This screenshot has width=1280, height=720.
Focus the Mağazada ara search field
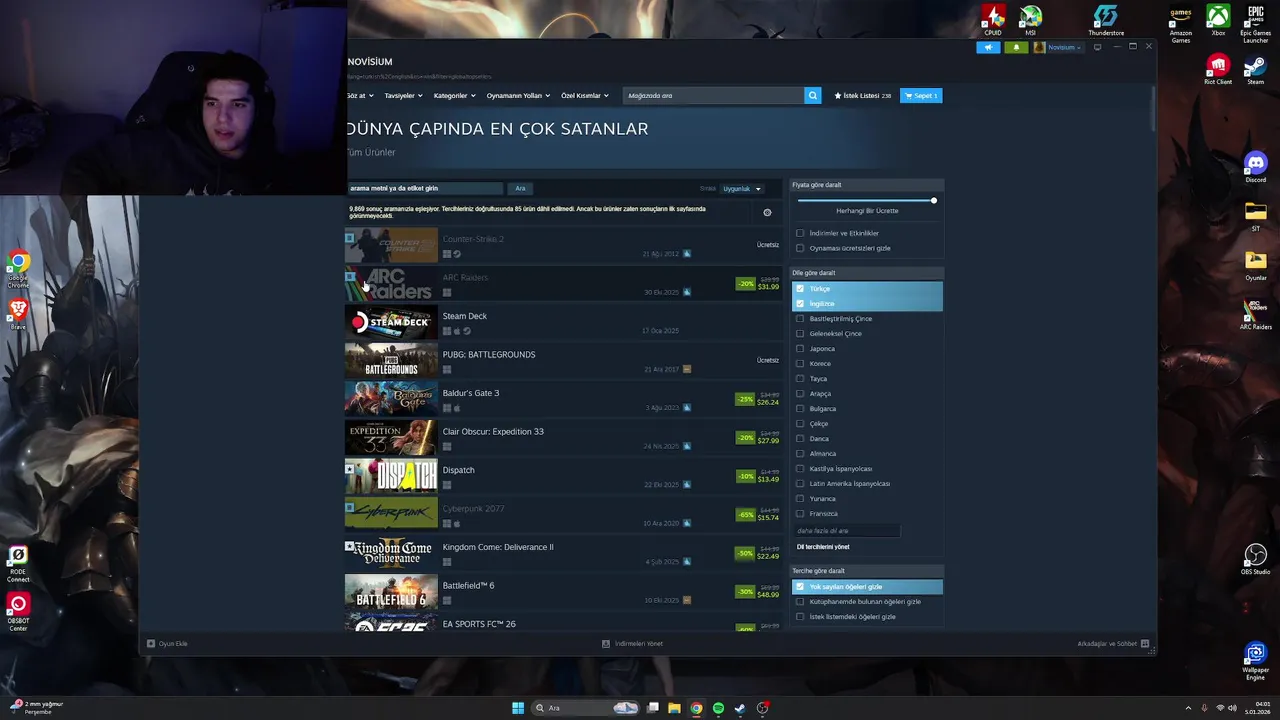pyautogui.click(x=713, y=96)
